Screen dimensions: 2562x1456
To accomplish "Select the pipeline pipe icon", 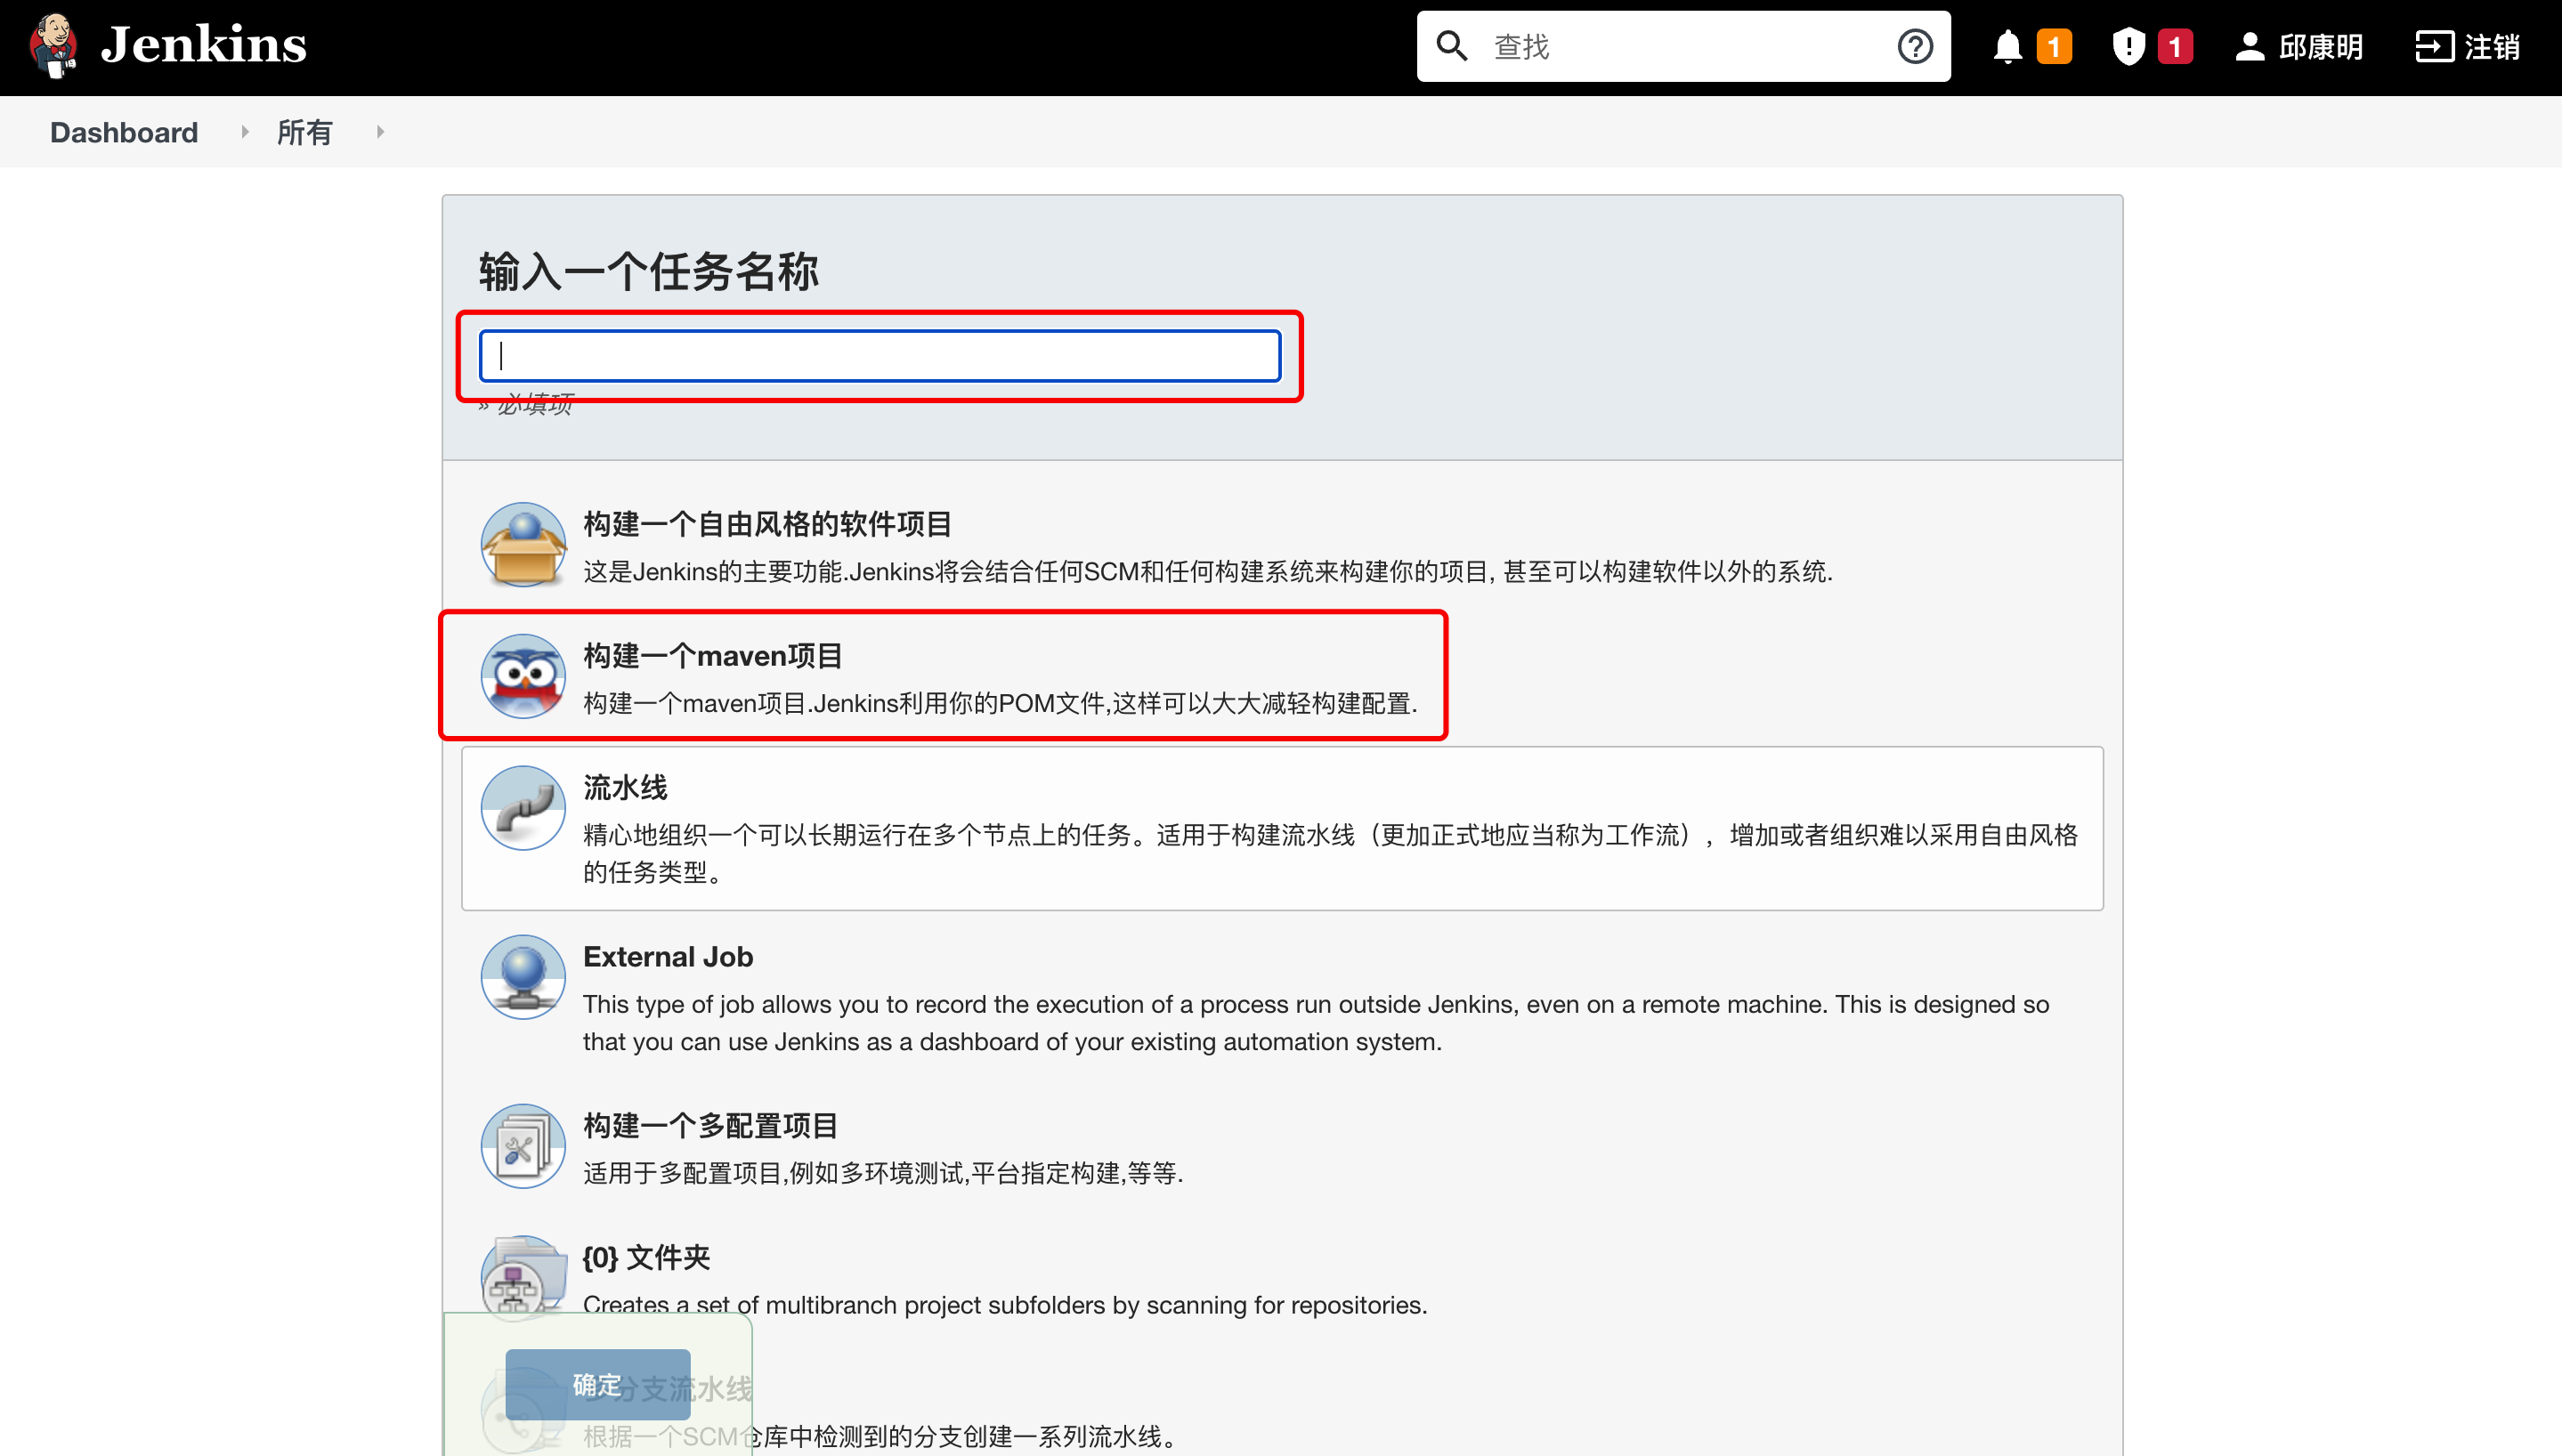I will (x=523, y=808).
